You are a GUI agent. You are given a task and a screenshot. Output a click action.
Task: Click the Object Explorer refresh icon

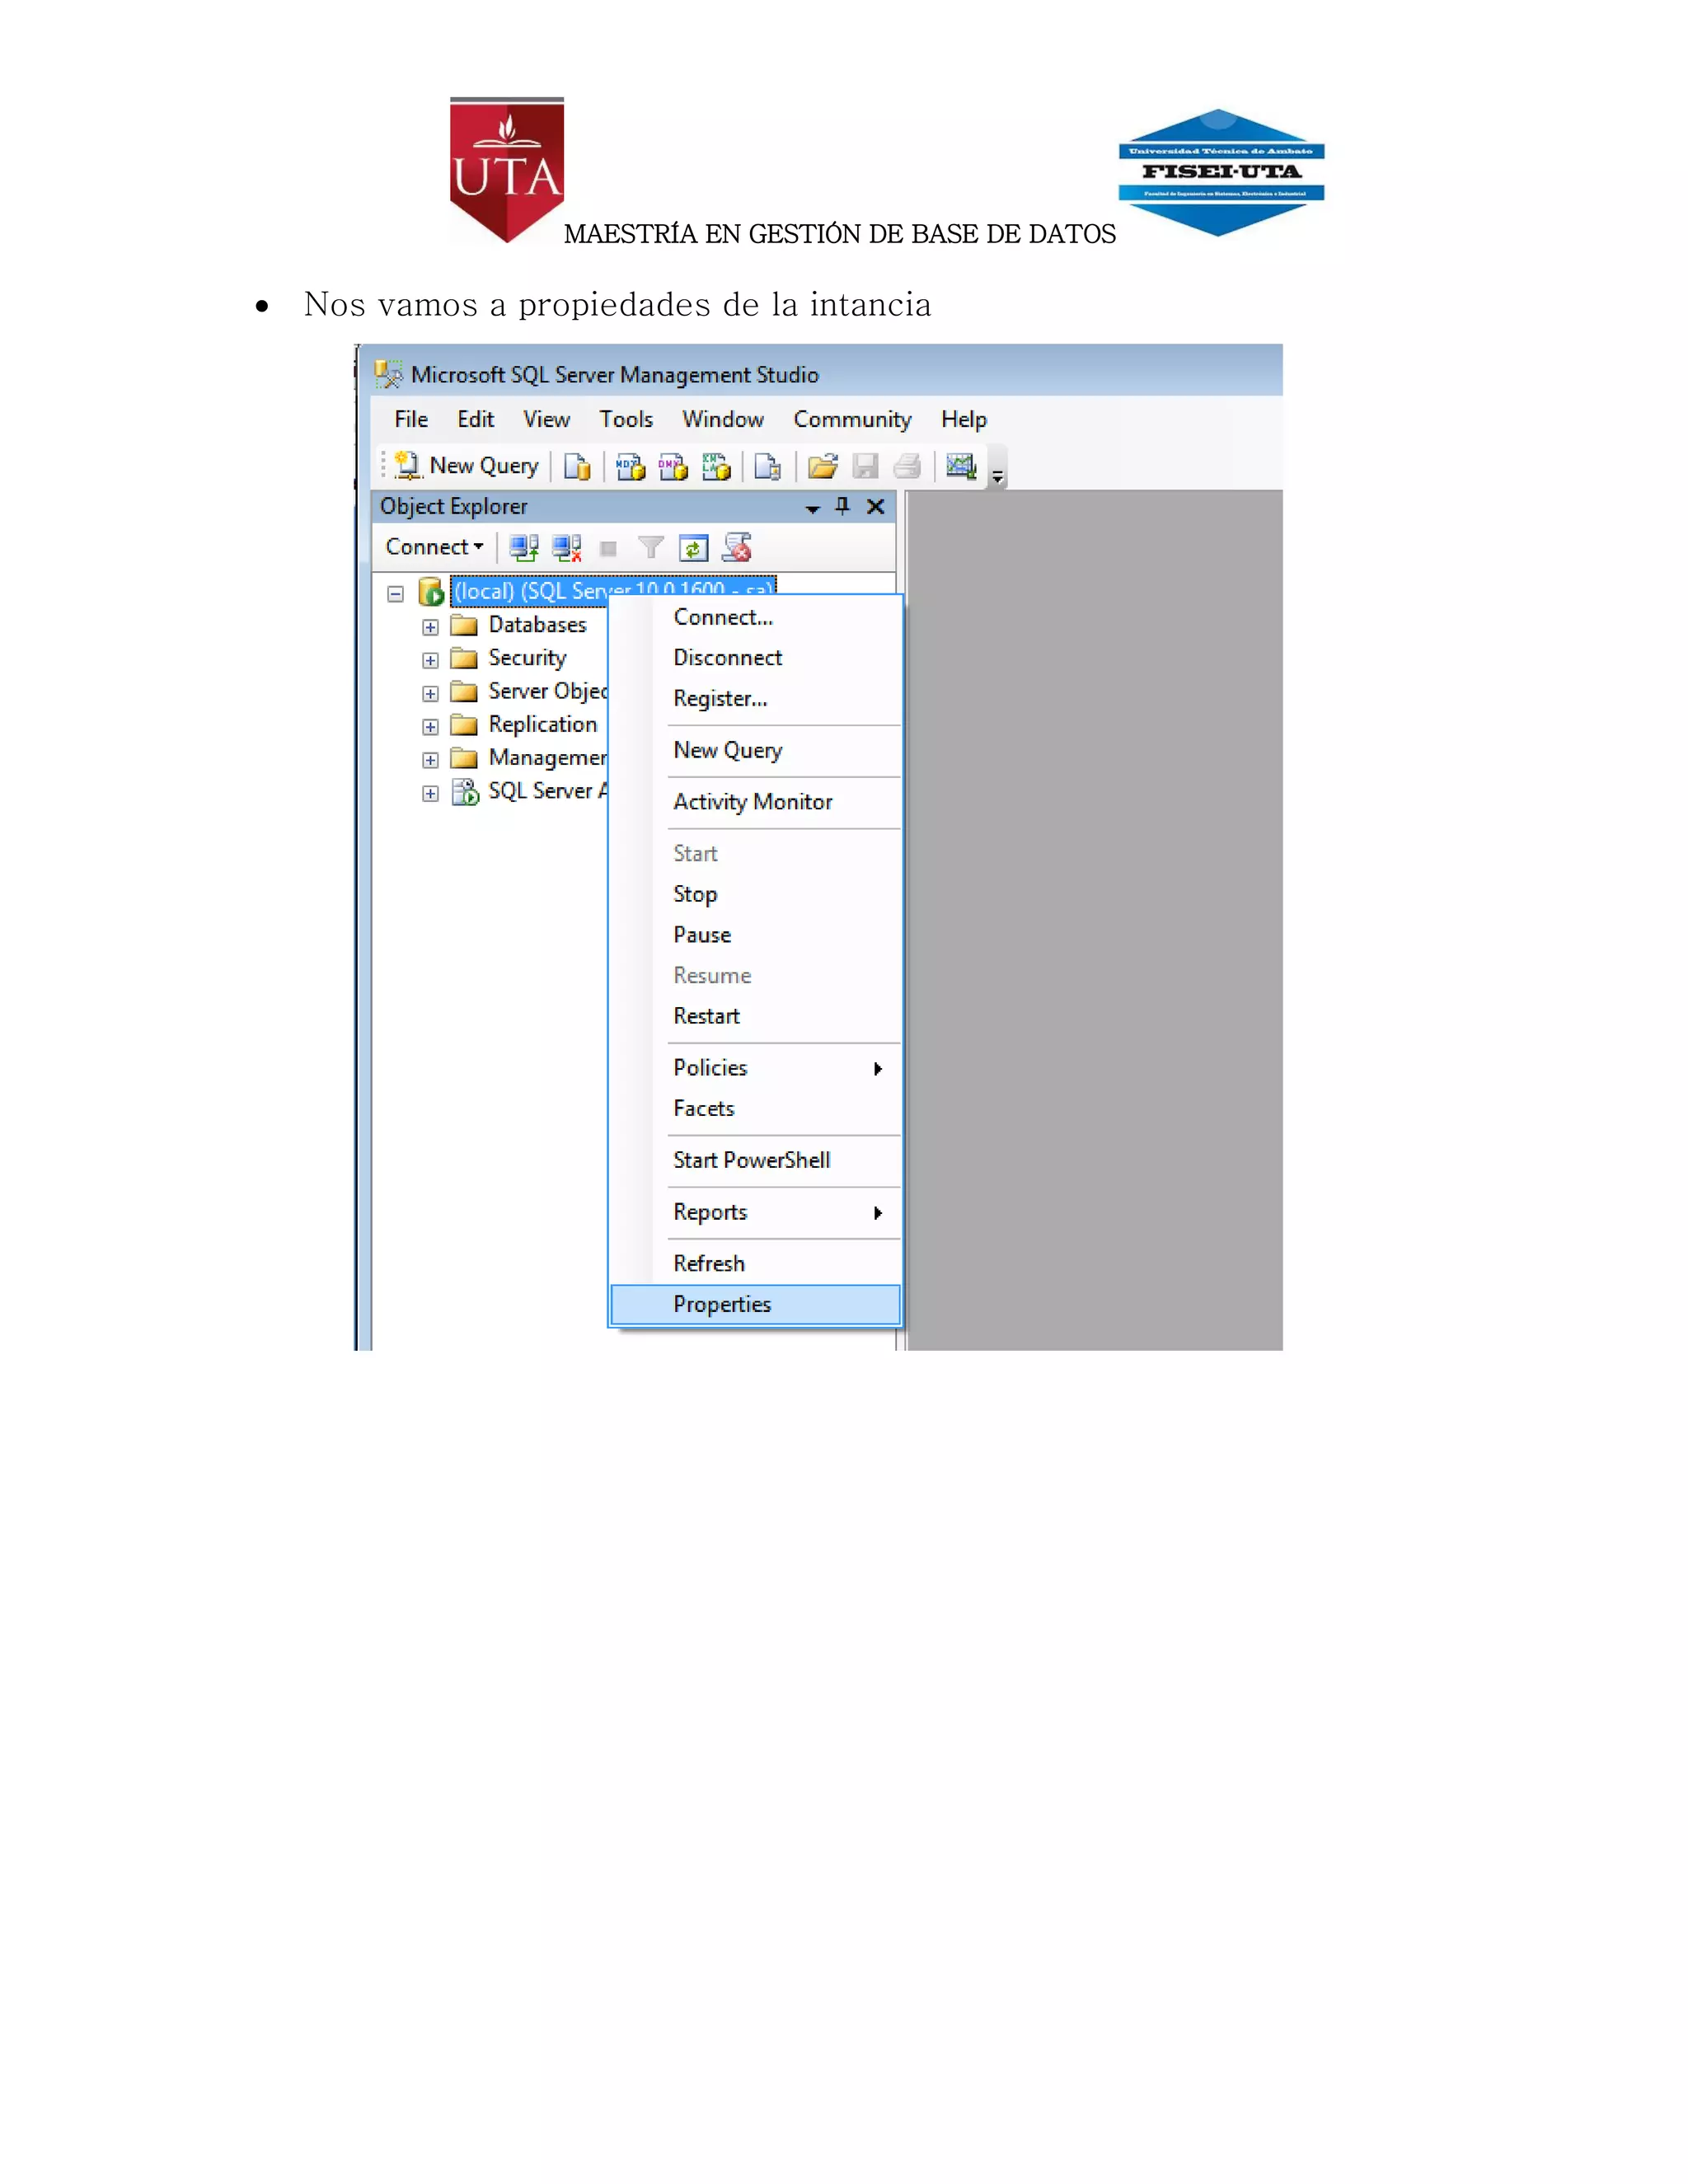(x=693, y=547)
